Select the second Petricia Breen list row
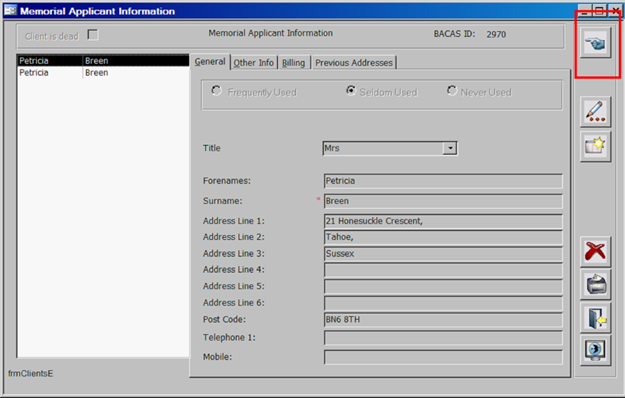 pos(103,73)
